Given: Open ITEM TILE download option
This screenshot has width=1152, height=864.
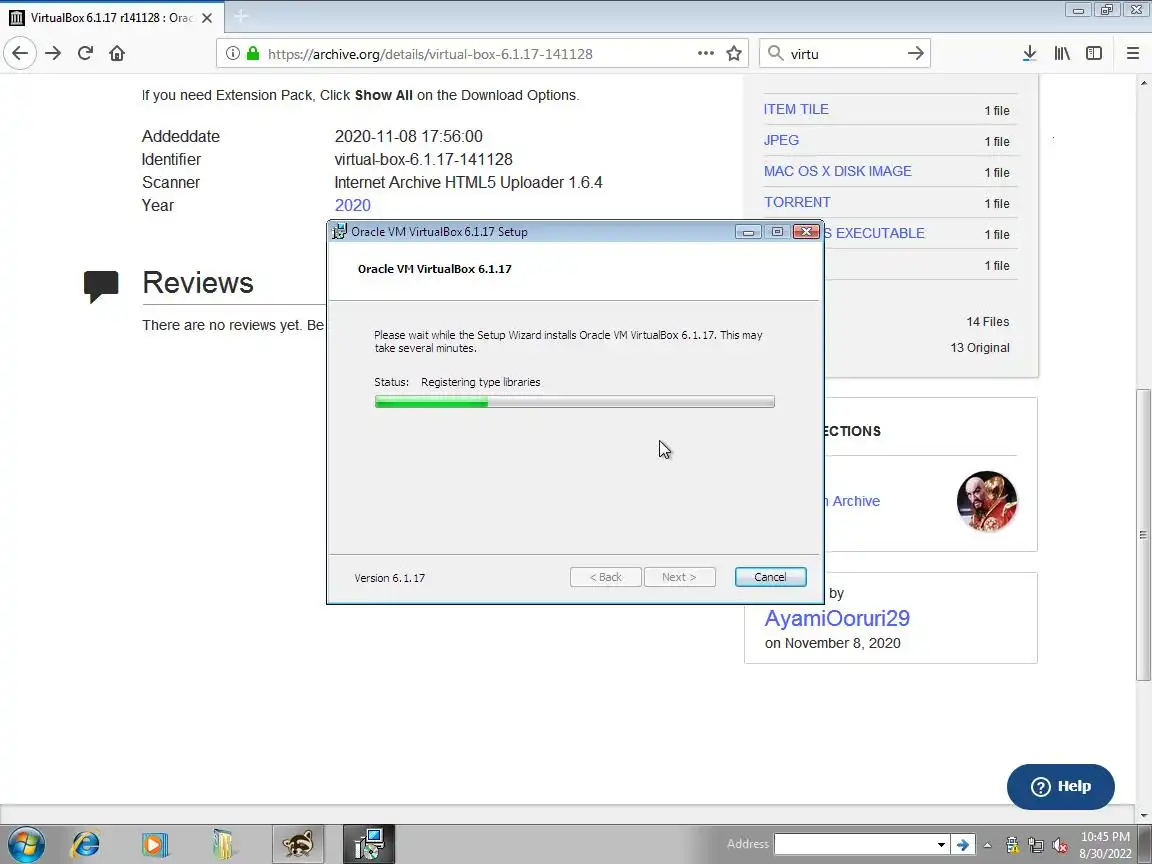Looking at the screenshot, I should click(x=796, y=109).
